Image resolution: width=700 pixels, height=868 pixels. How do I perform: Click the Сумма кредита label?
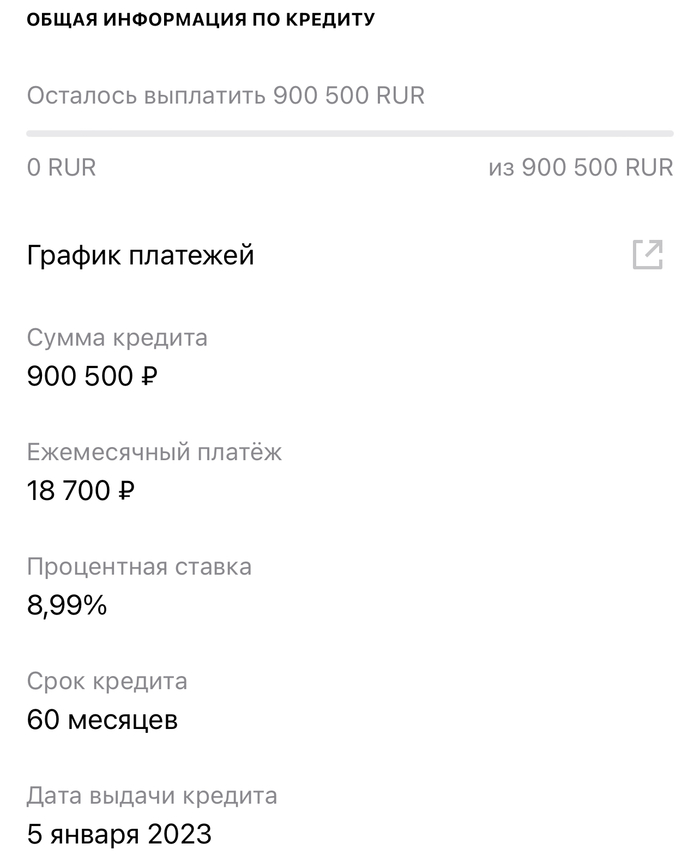(x=117, y=338)
